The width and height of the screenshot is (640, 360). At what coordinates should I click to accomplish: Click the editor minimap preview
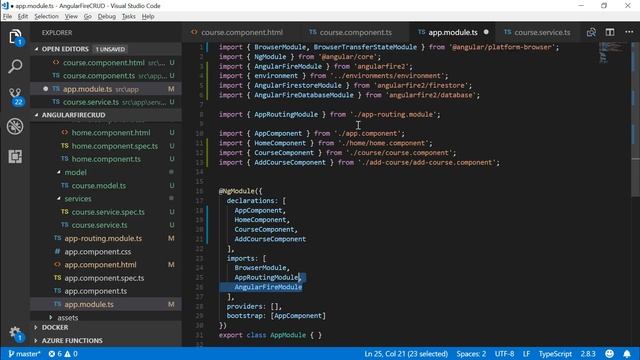pos(611,52)
